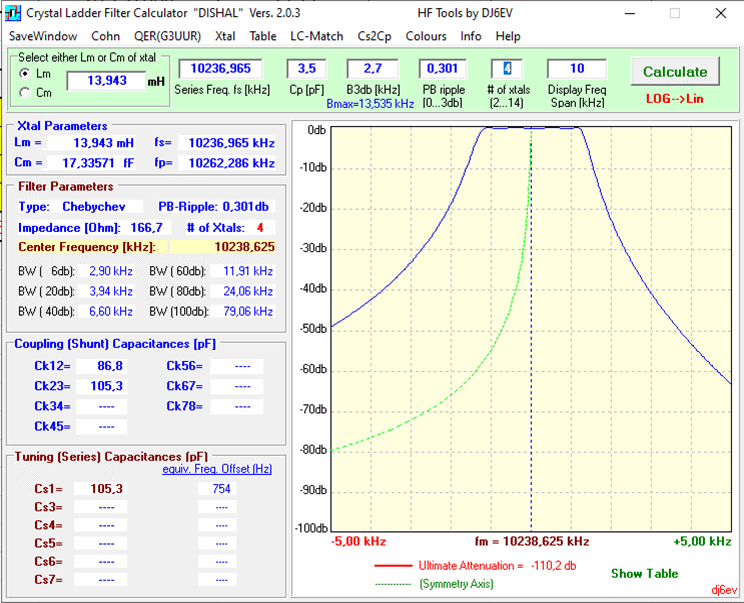Click the Type: Chebychev field

80,207
